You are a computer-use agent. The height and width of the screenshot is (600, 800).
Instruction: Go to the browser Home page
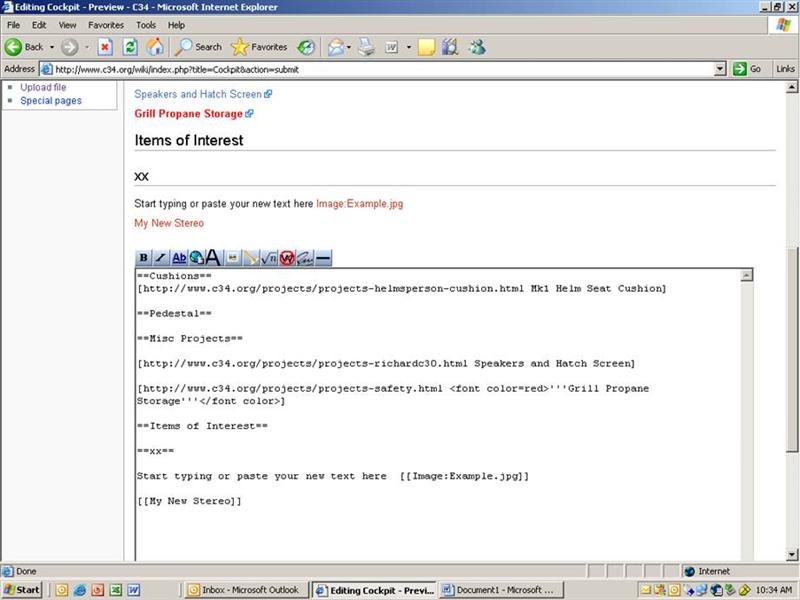[x=155, y=47]
